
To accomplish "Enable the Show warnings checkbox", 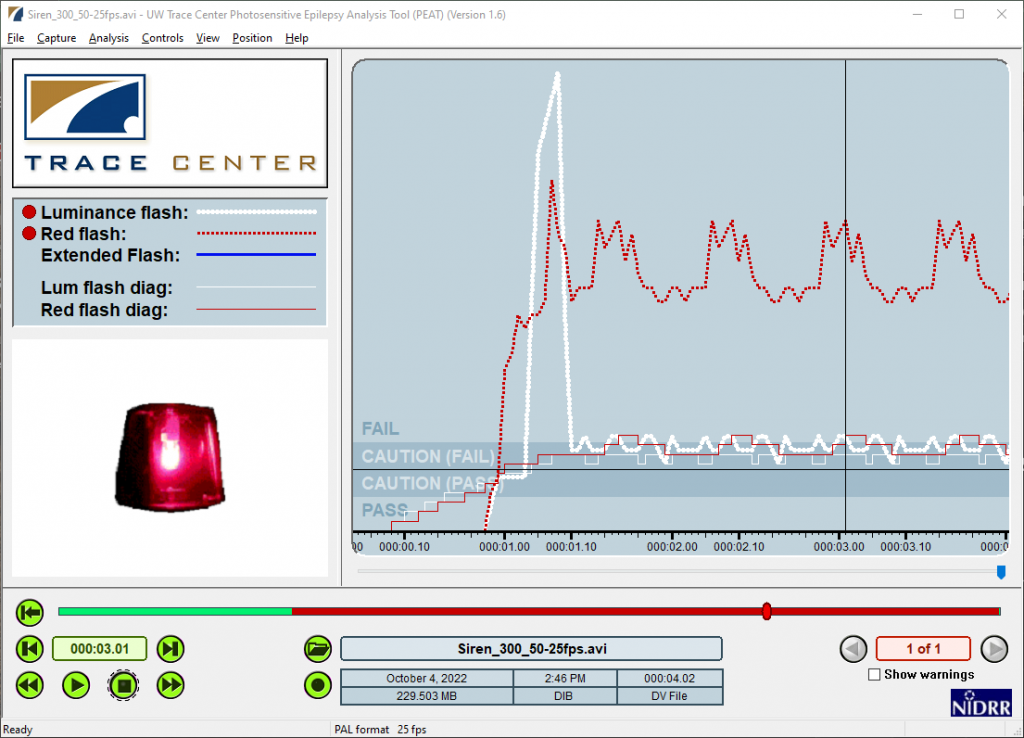I will (x=875, y=675).
